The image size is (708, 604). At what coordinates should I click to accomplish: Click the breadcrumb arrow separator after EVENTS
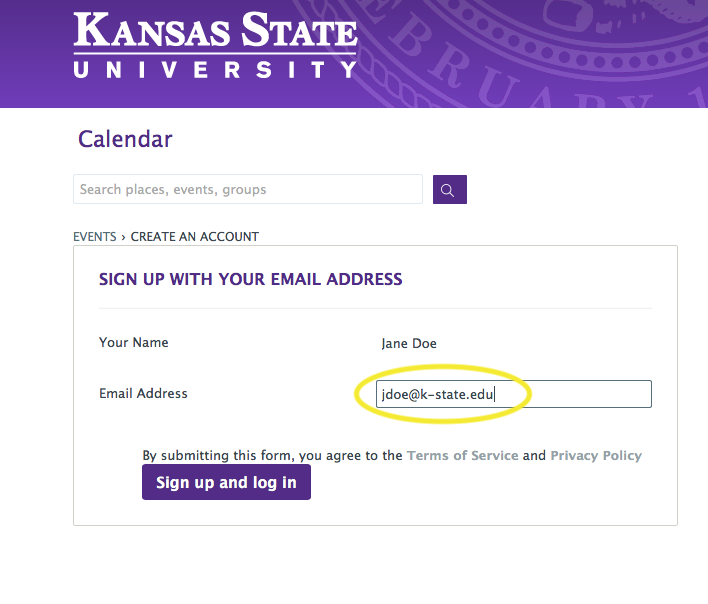click(123, 237)
